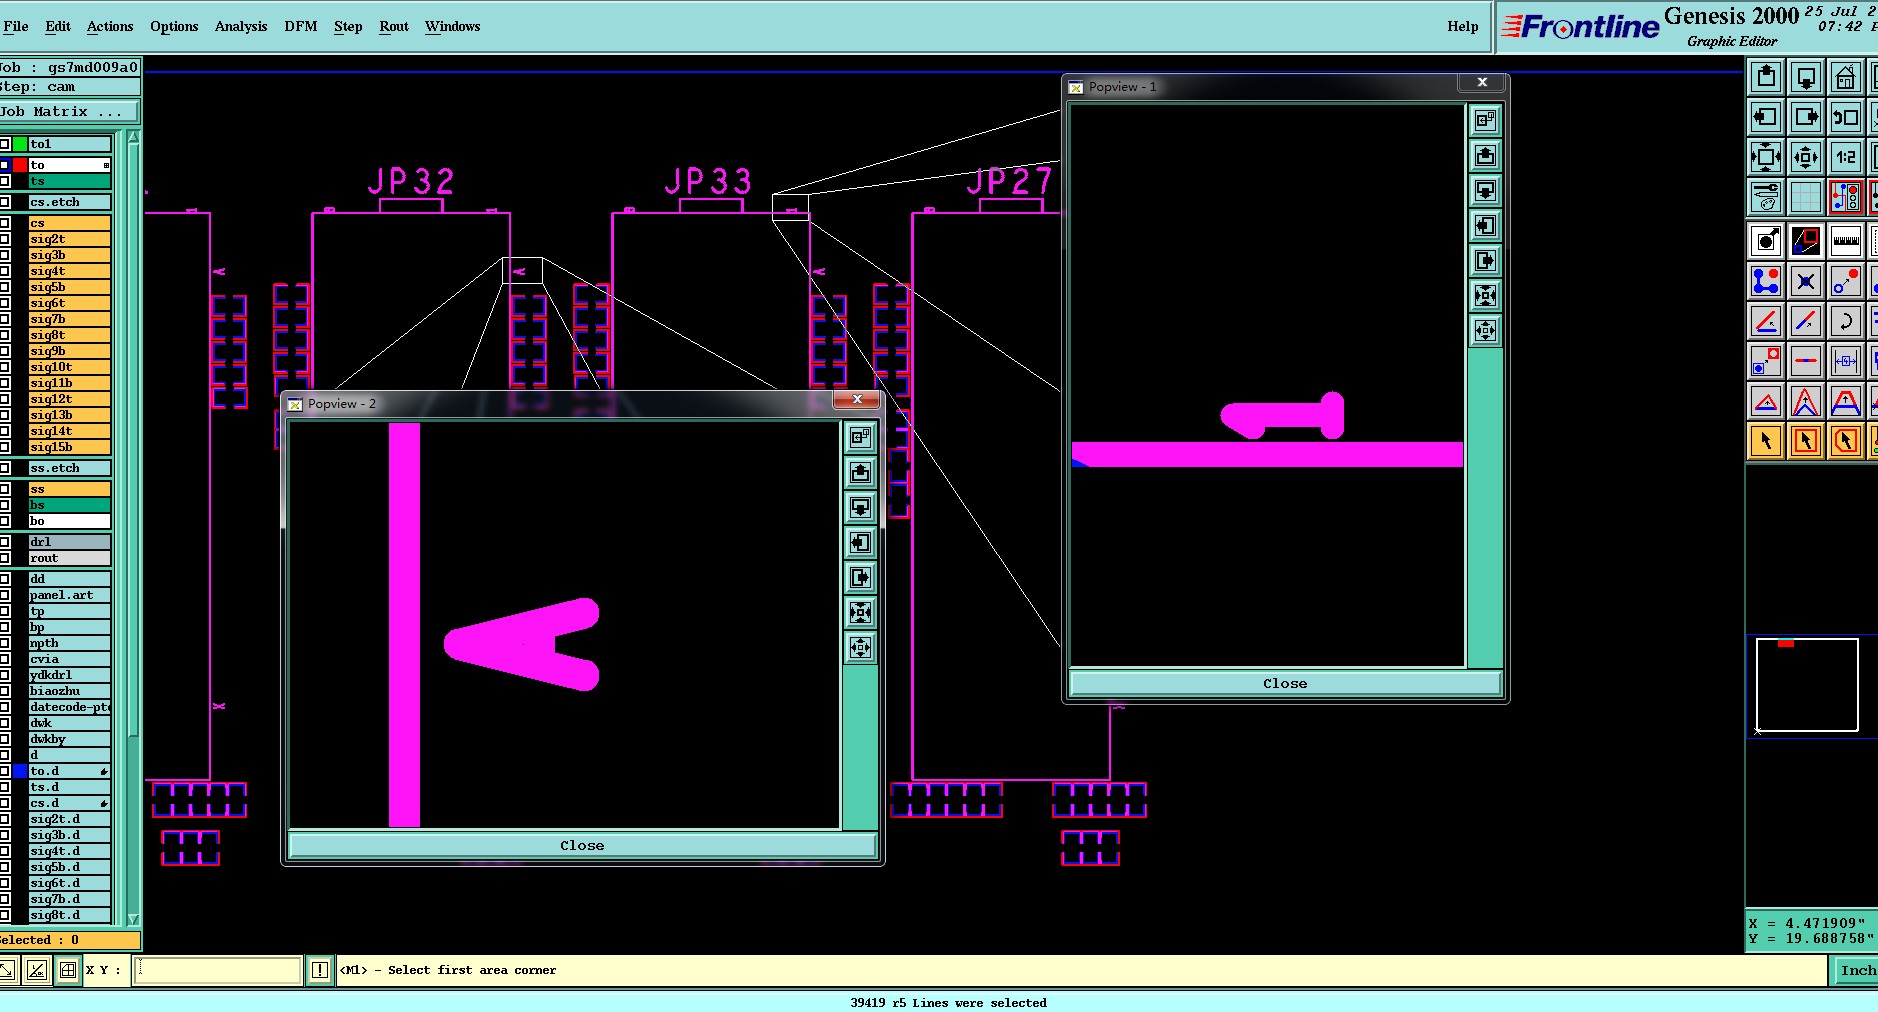1878x1012 pixels.
Task: Open the Options menu
Action: pyautogui.click(x=174, y=26)
